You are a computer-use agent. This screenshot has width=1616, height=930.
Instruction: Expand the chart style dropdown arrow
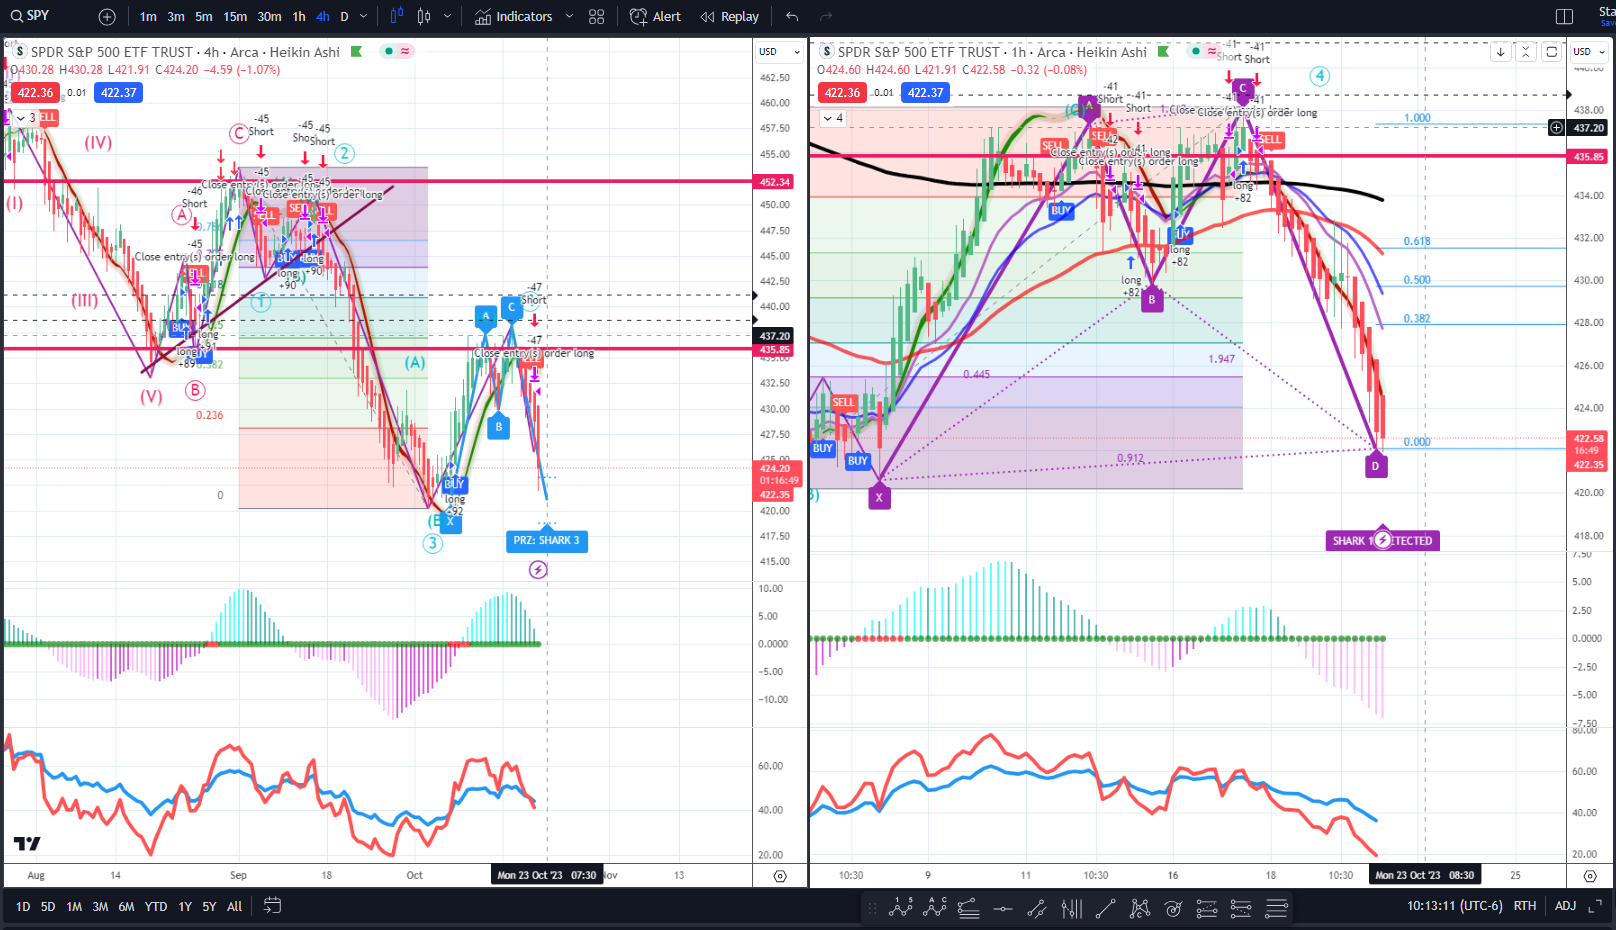click(x=447, y=16)
